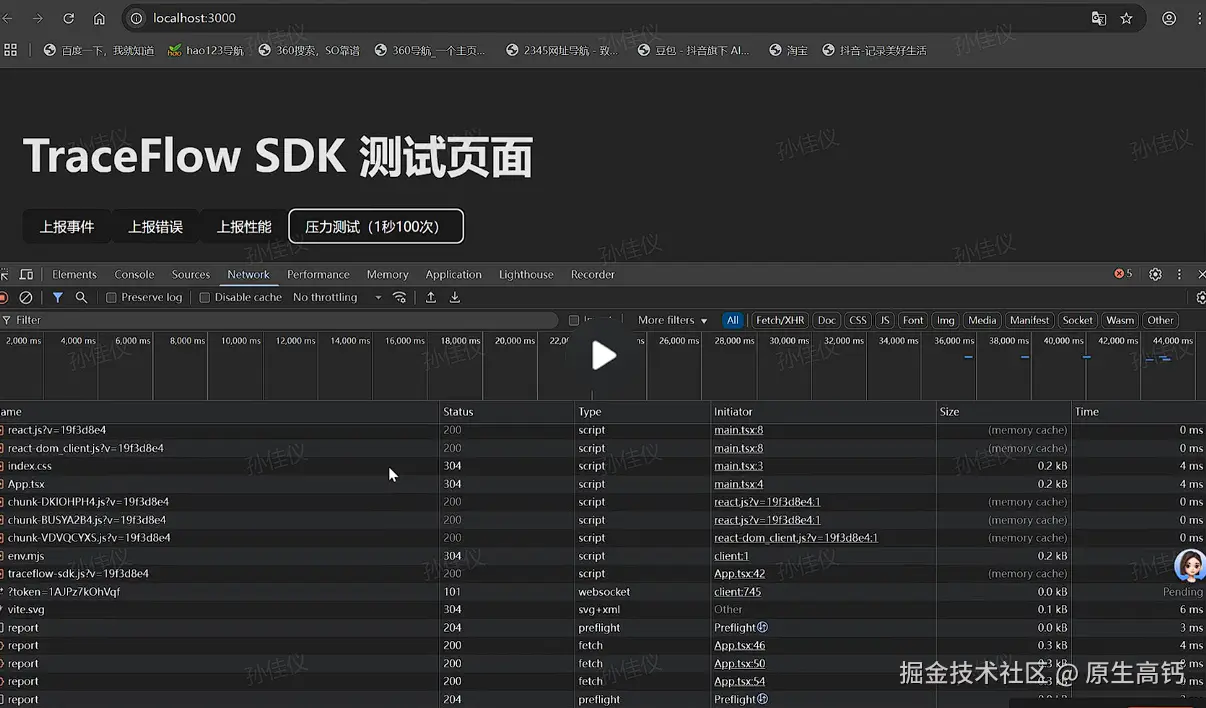The width and height of the screenshot is (1206, 708).
Task: Open the 淘宝 bookmark
Action: click(x=788, y=50)
